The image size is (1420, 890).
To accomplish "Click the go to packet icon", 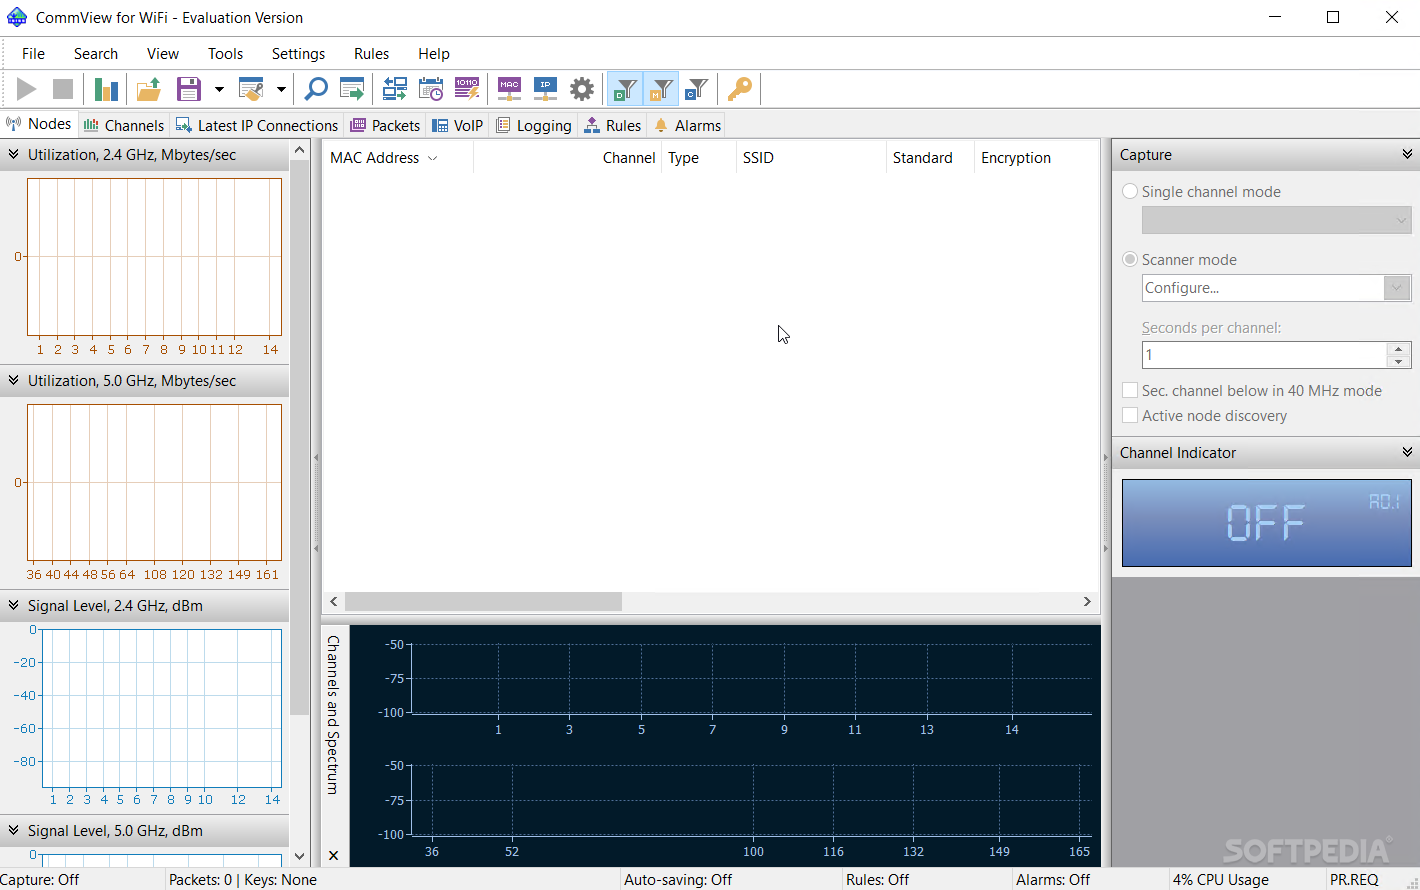I will [352, 89].
